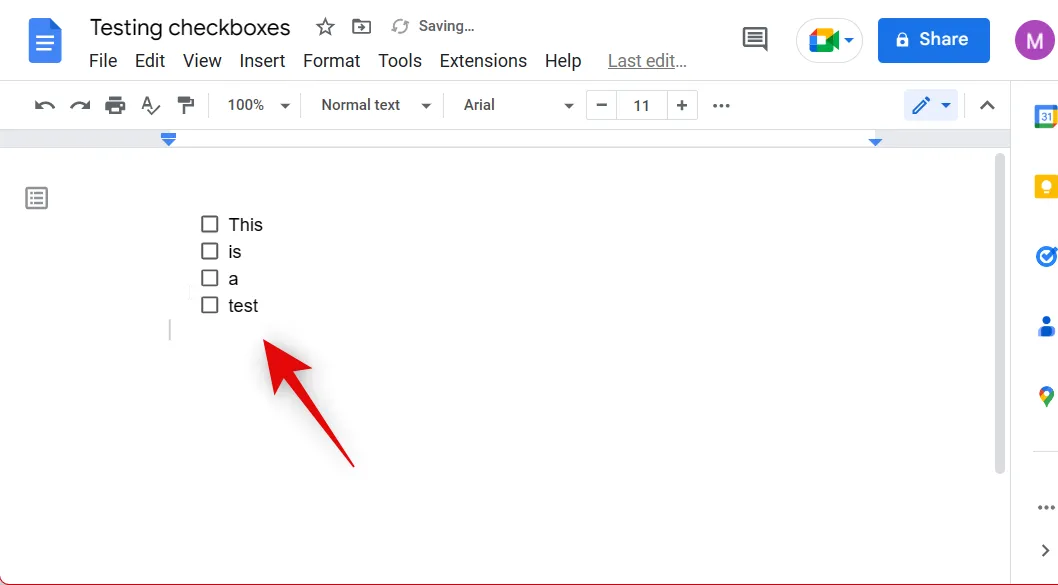The width and height of the screenshot is (1058, 585).
Task: Click the side panel three-dot options
Action: click(x=1046, y=507)
